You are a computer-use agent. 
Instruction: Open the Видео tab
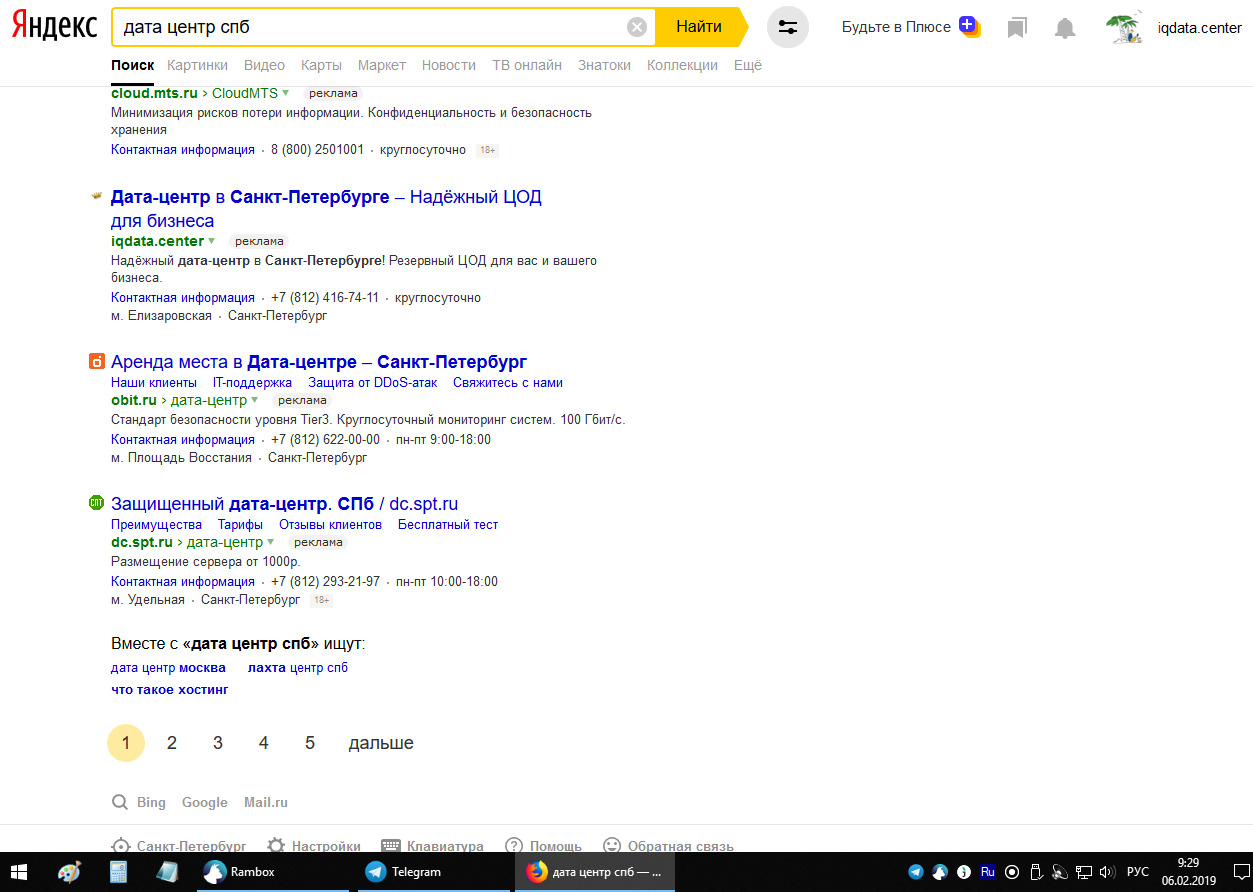[264, 65]
